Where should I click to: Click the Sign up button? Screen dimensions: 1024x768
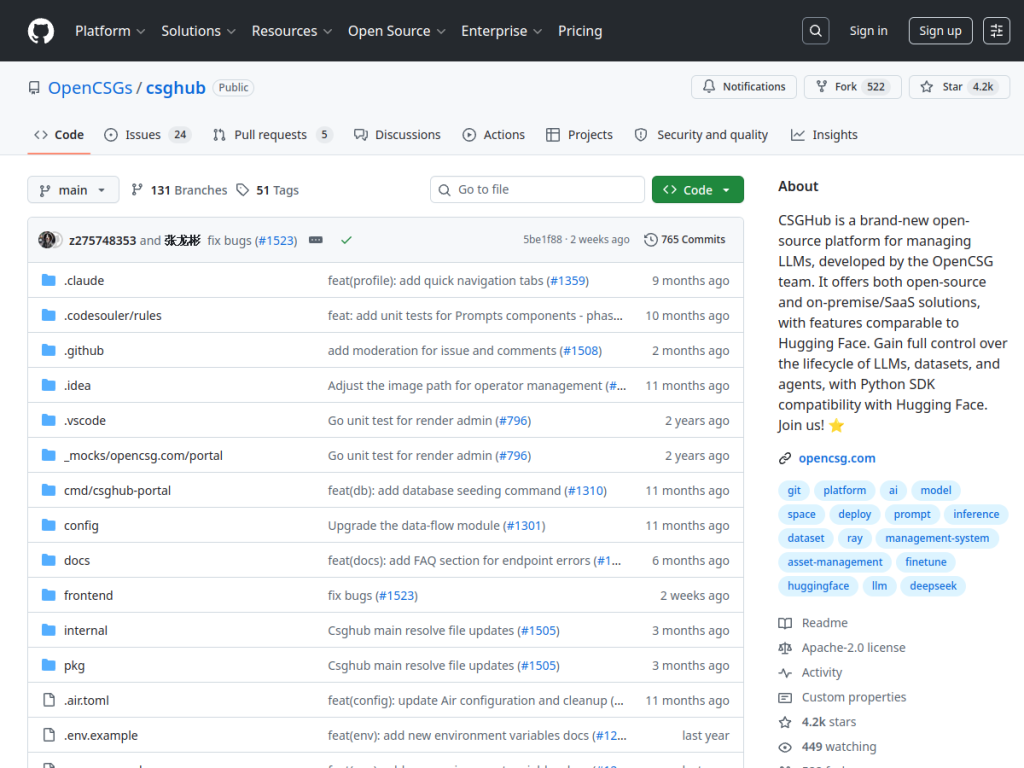pos(940,31)
